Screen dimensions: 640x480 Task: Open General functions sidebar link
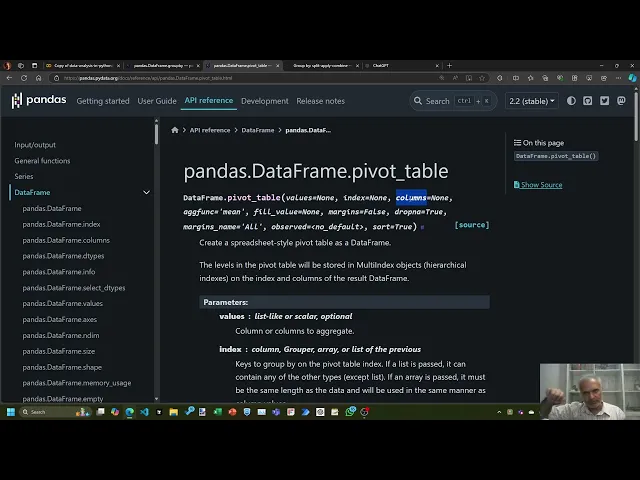tap(42, 161)
